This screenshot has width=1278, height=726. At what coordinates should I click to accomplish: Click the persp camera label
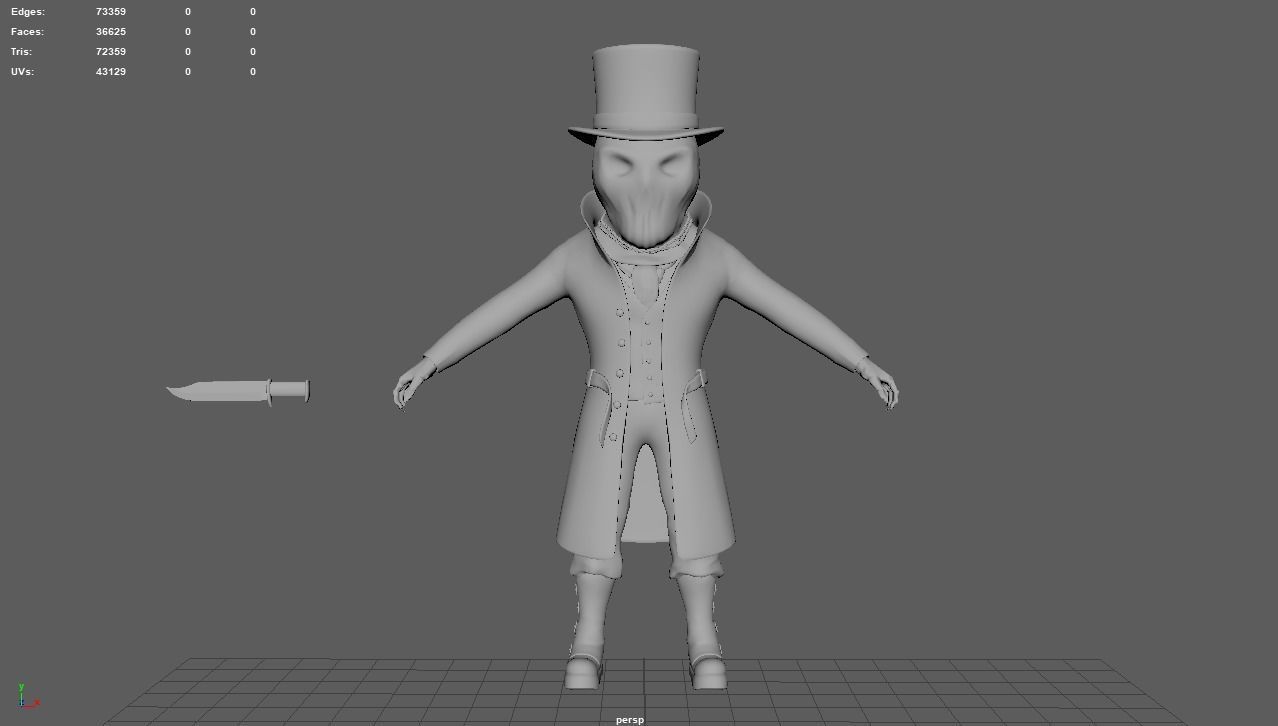(629, 718)
